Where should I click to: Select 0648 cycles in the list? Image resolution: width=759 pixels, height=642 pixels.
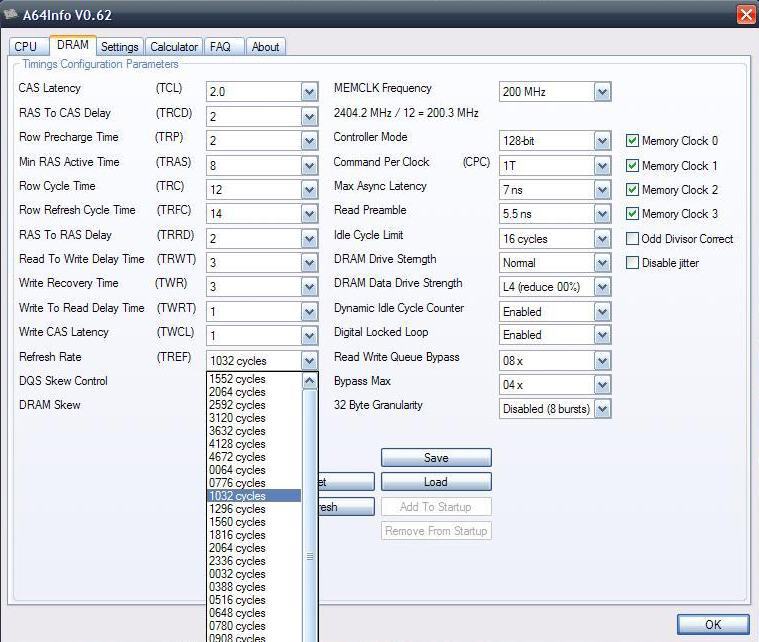tap(254, 613)
